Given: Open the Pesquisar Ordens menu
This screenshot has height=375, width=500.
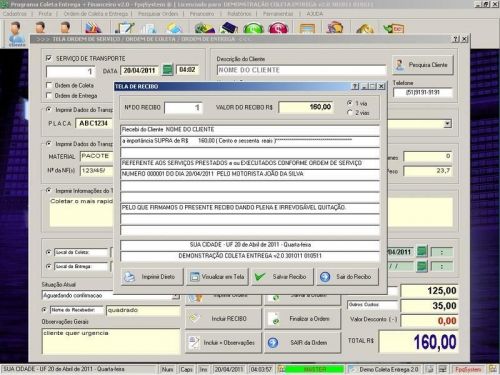Looking at the screenshot, I should [158, 14].
